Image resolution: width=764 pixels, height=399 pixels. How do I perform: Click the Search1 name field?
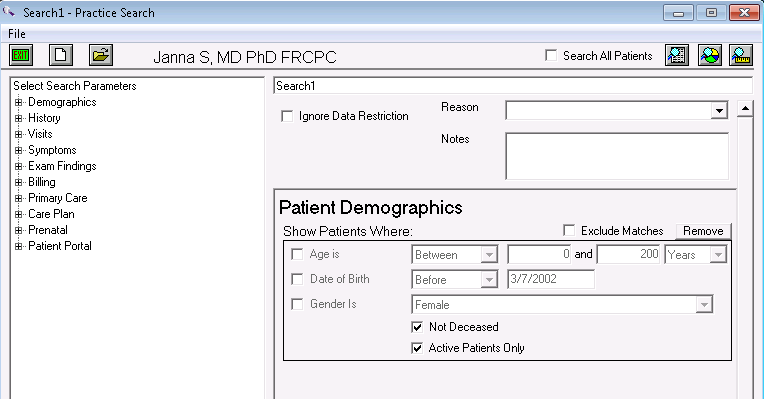[513, 86]
